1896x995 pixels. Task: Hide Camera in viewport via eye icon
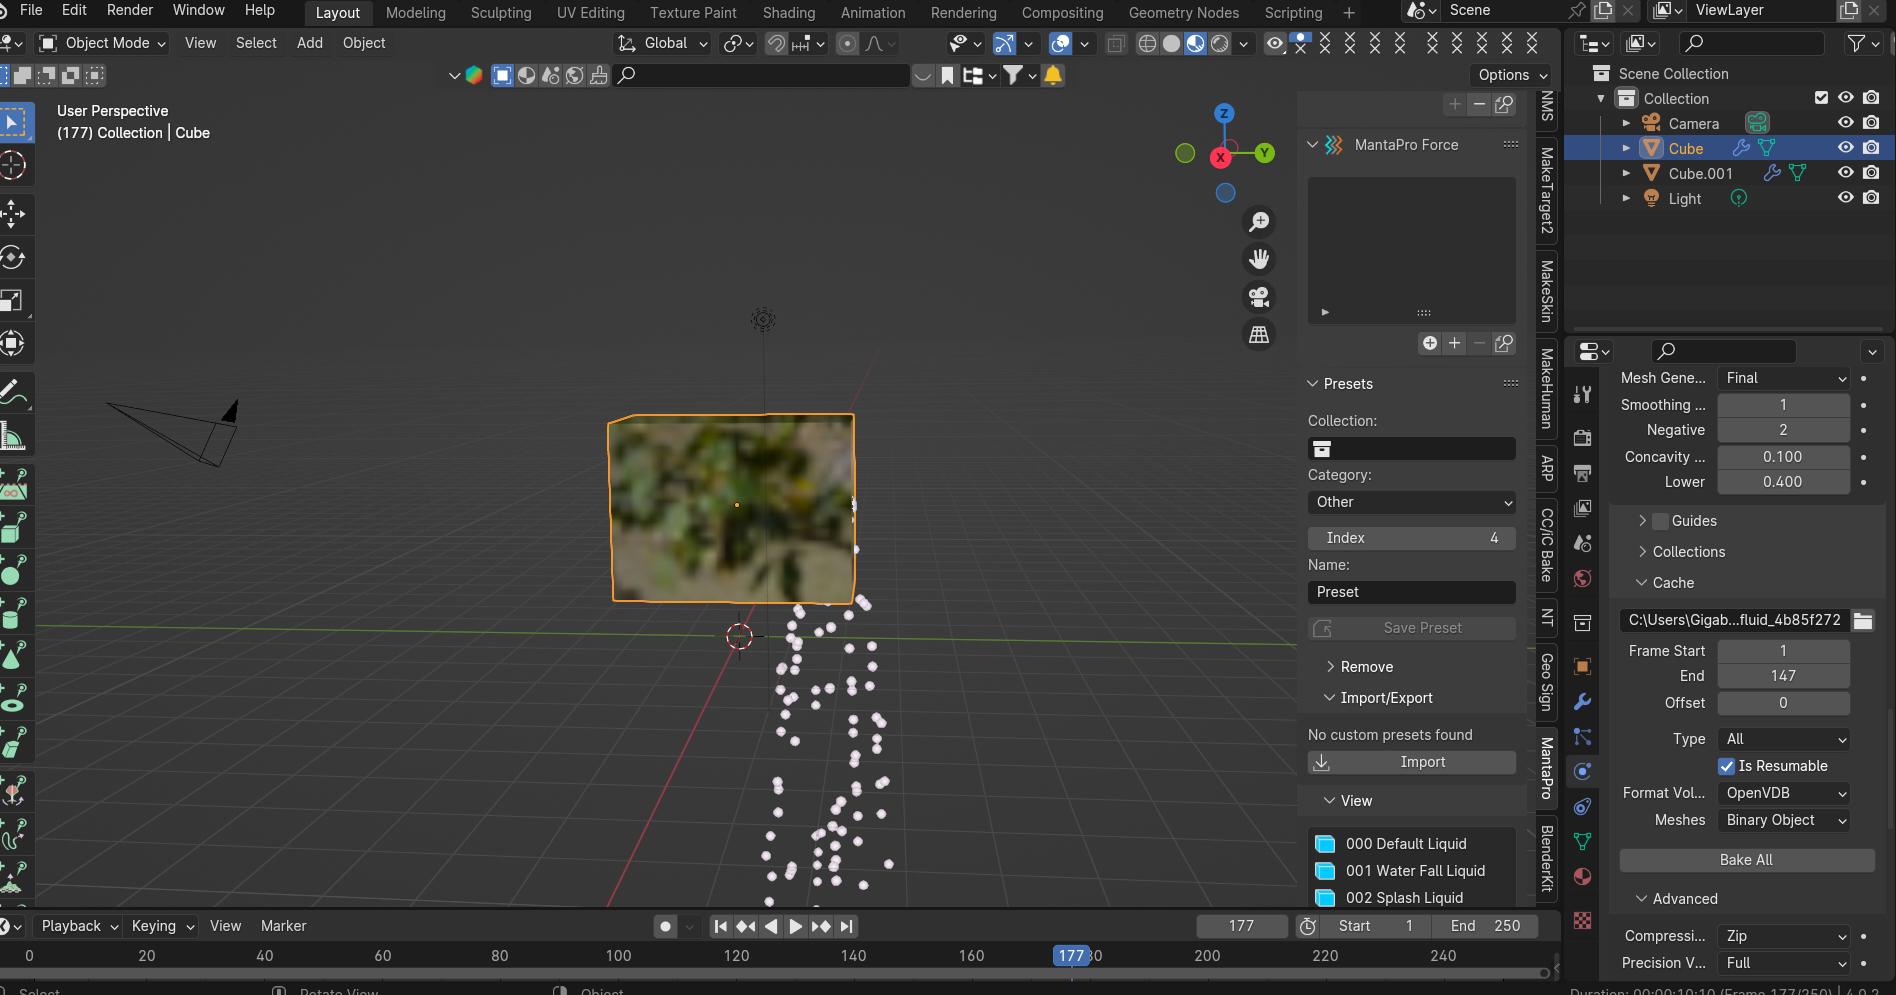tap(1846, 123)
